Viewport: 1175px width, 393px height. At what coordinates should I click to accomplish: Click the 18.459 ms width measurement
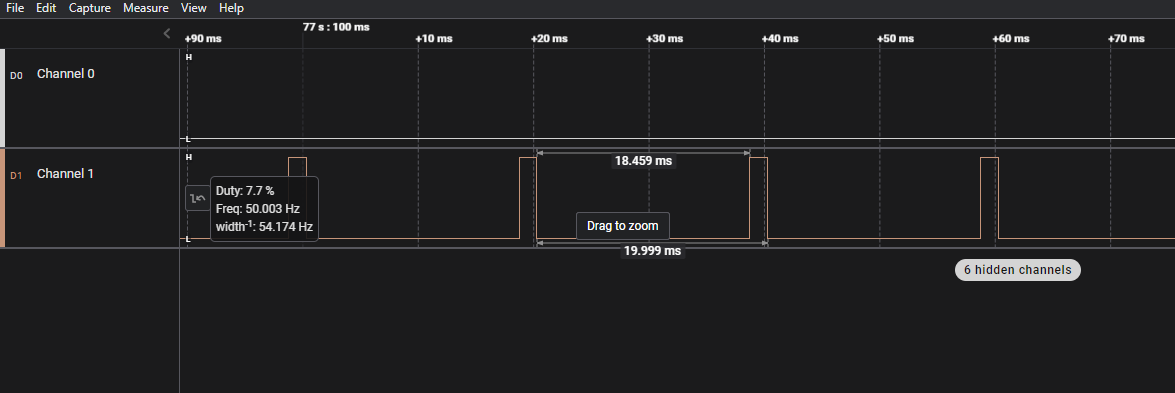click(x=643, y=160)
